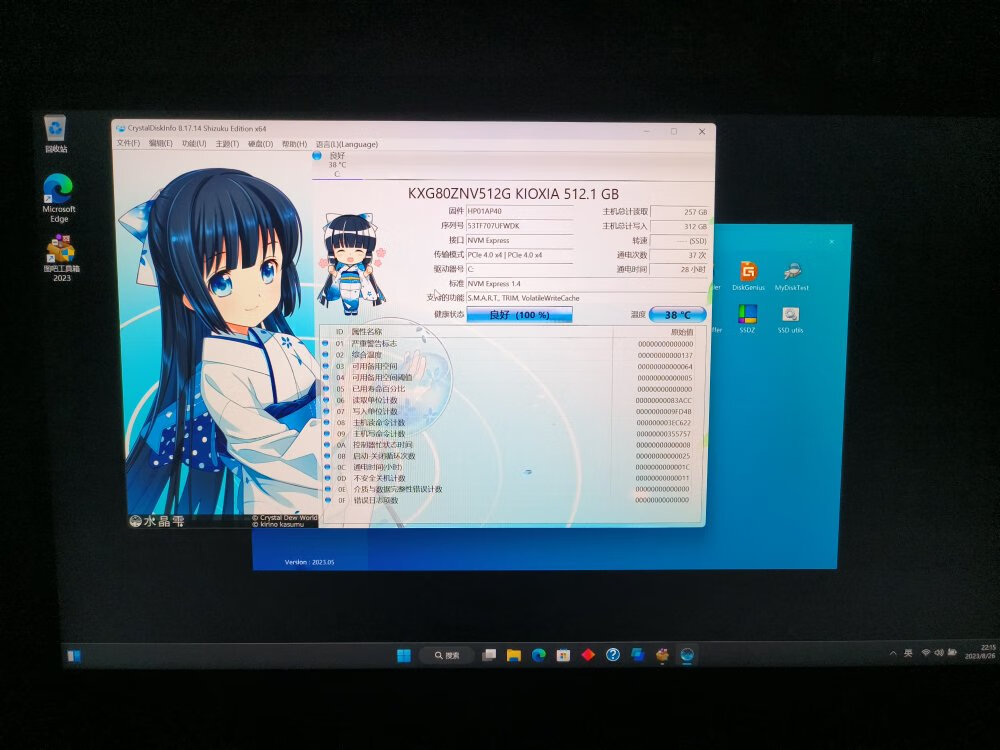Show hidden system tray icons

pos(893,654)
